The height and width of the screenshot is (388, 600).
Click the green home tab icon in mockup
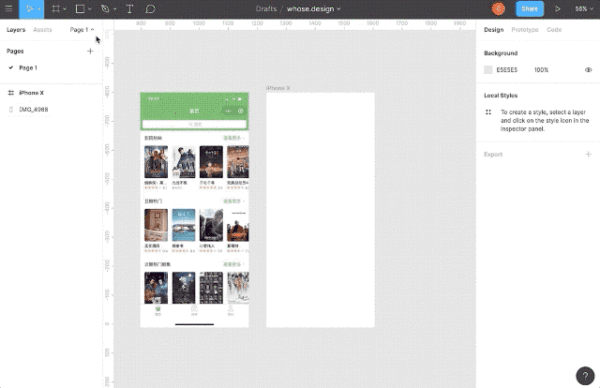(158, 310)
